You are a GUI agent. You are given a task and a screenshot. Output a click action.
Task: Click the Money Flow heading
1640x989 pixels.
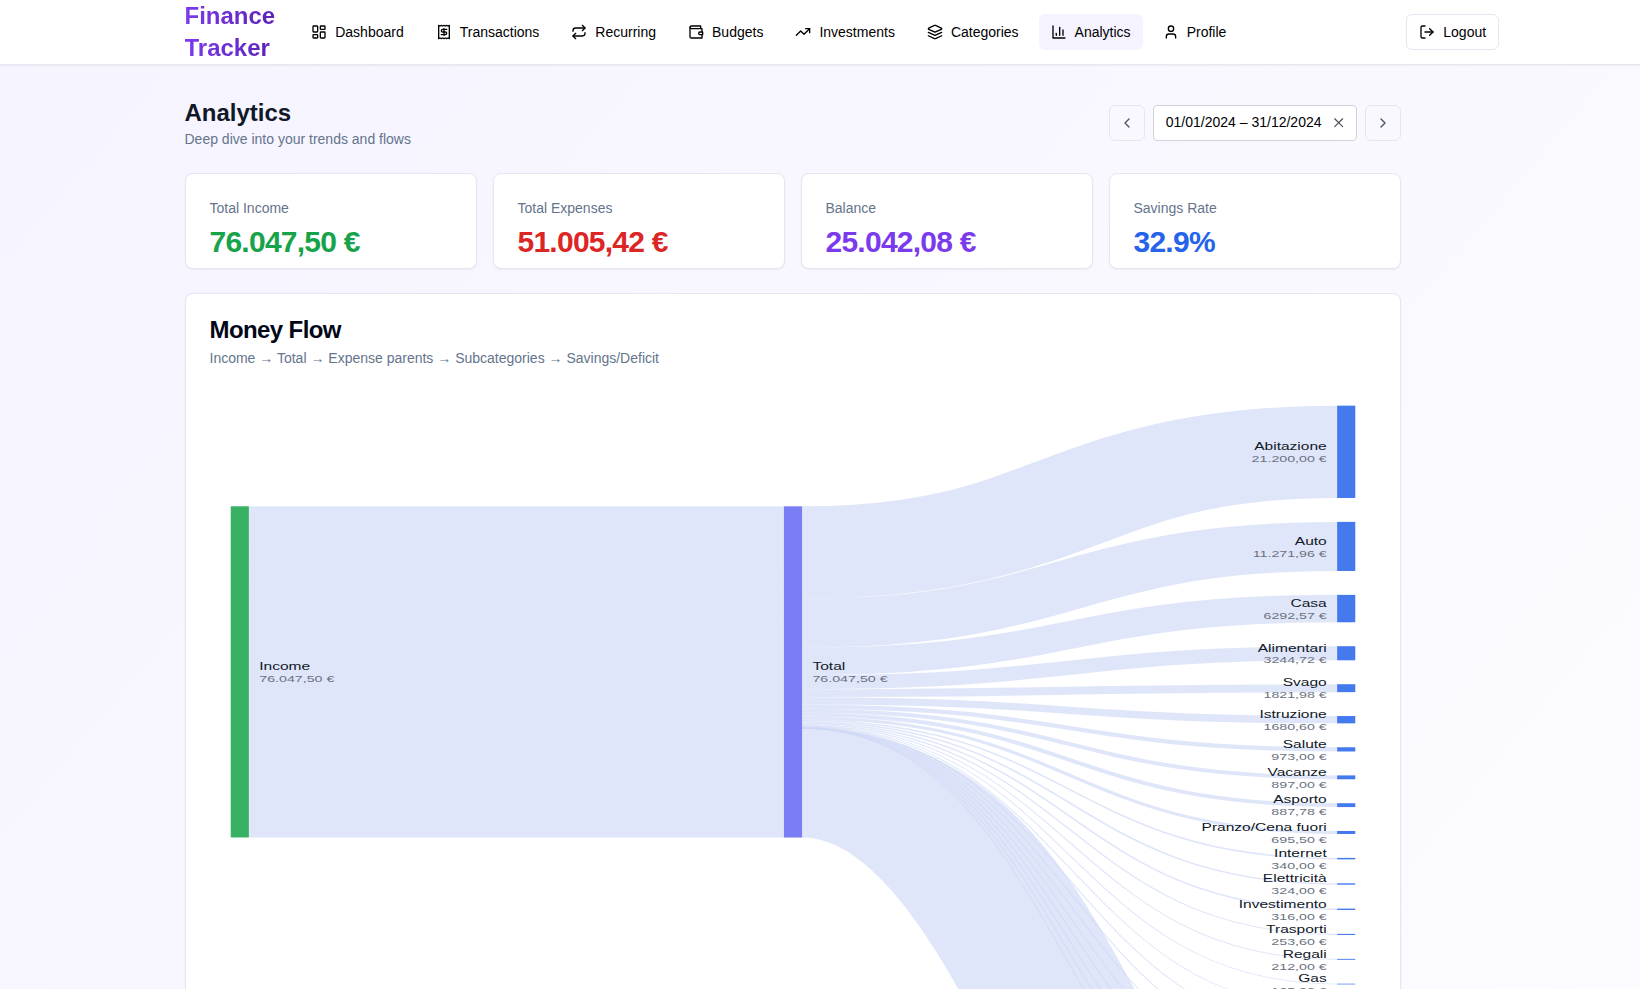pyautogui.click(x=276, y=330)
